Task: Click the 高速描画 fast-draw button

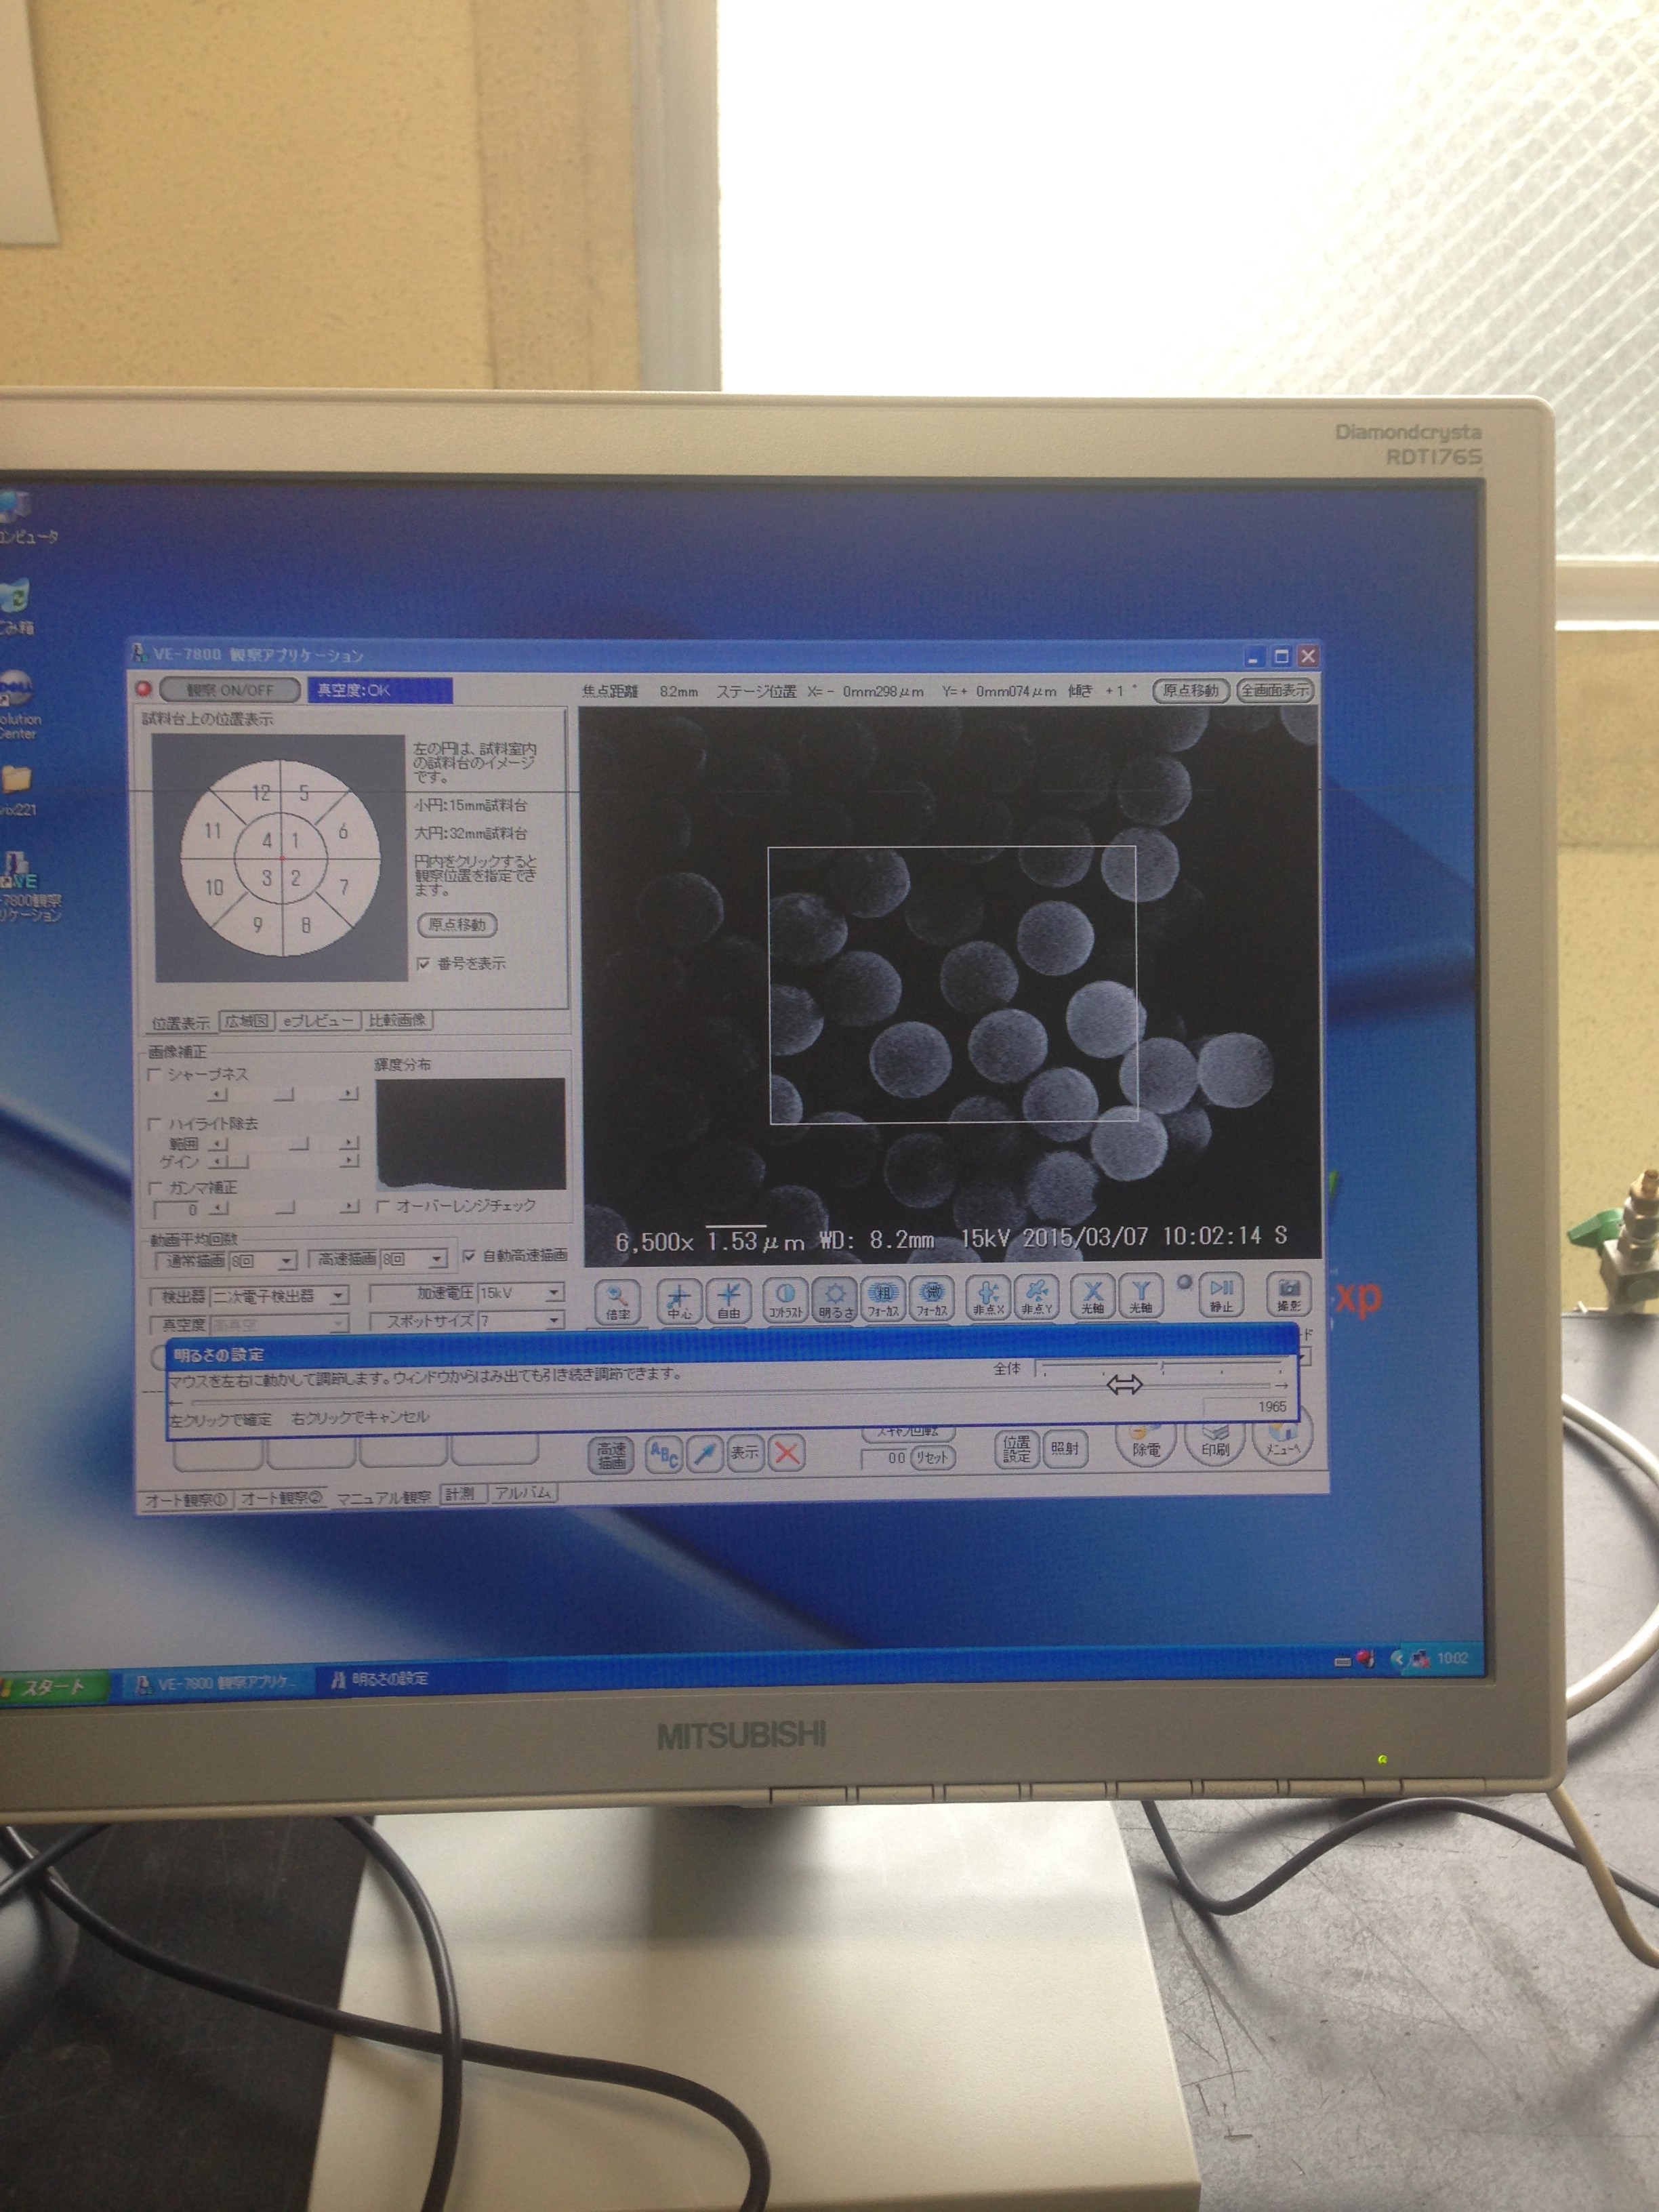Action: click(x=612, y=1455)
